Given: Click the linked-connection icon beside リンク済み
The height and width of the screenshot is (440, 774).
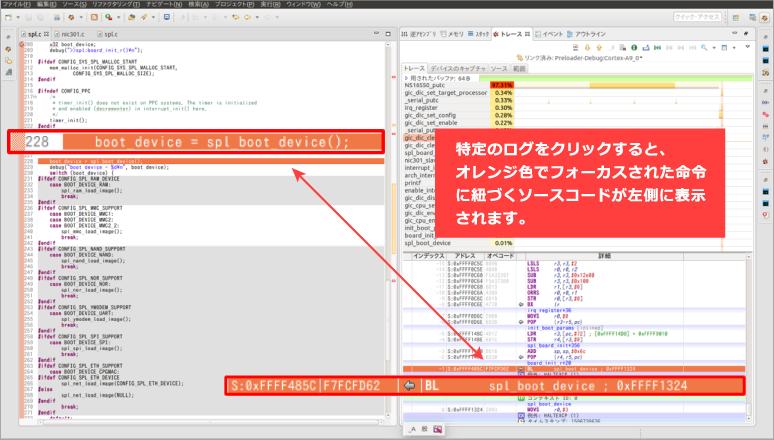Looking at the screenshot, I should click(519, 58).
